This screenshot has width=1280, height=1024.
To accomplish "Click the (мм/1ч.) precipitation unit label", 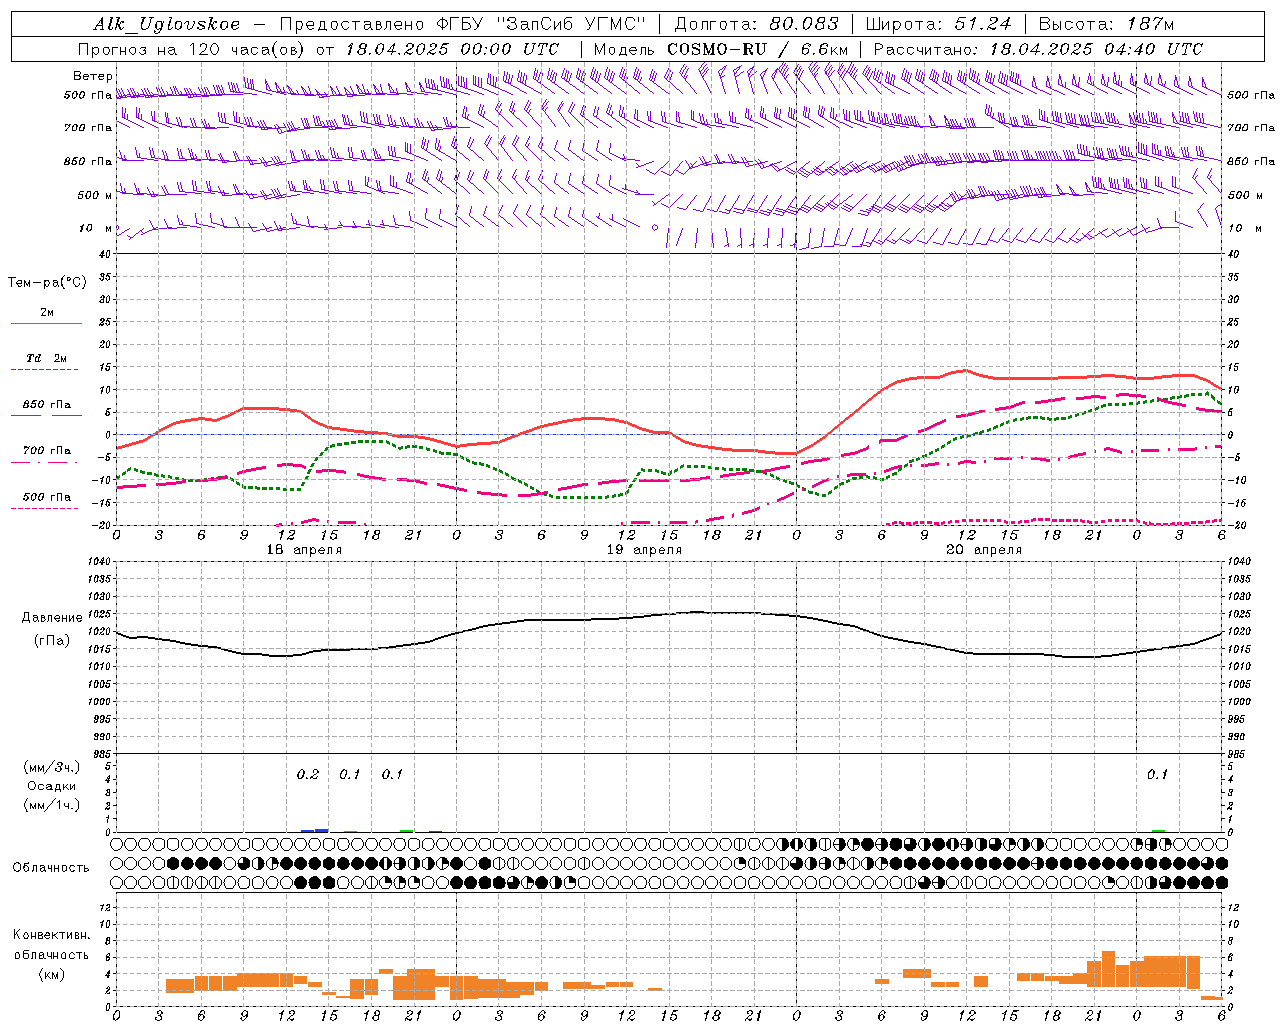I will pyautogui.click(x=51, y=805).
